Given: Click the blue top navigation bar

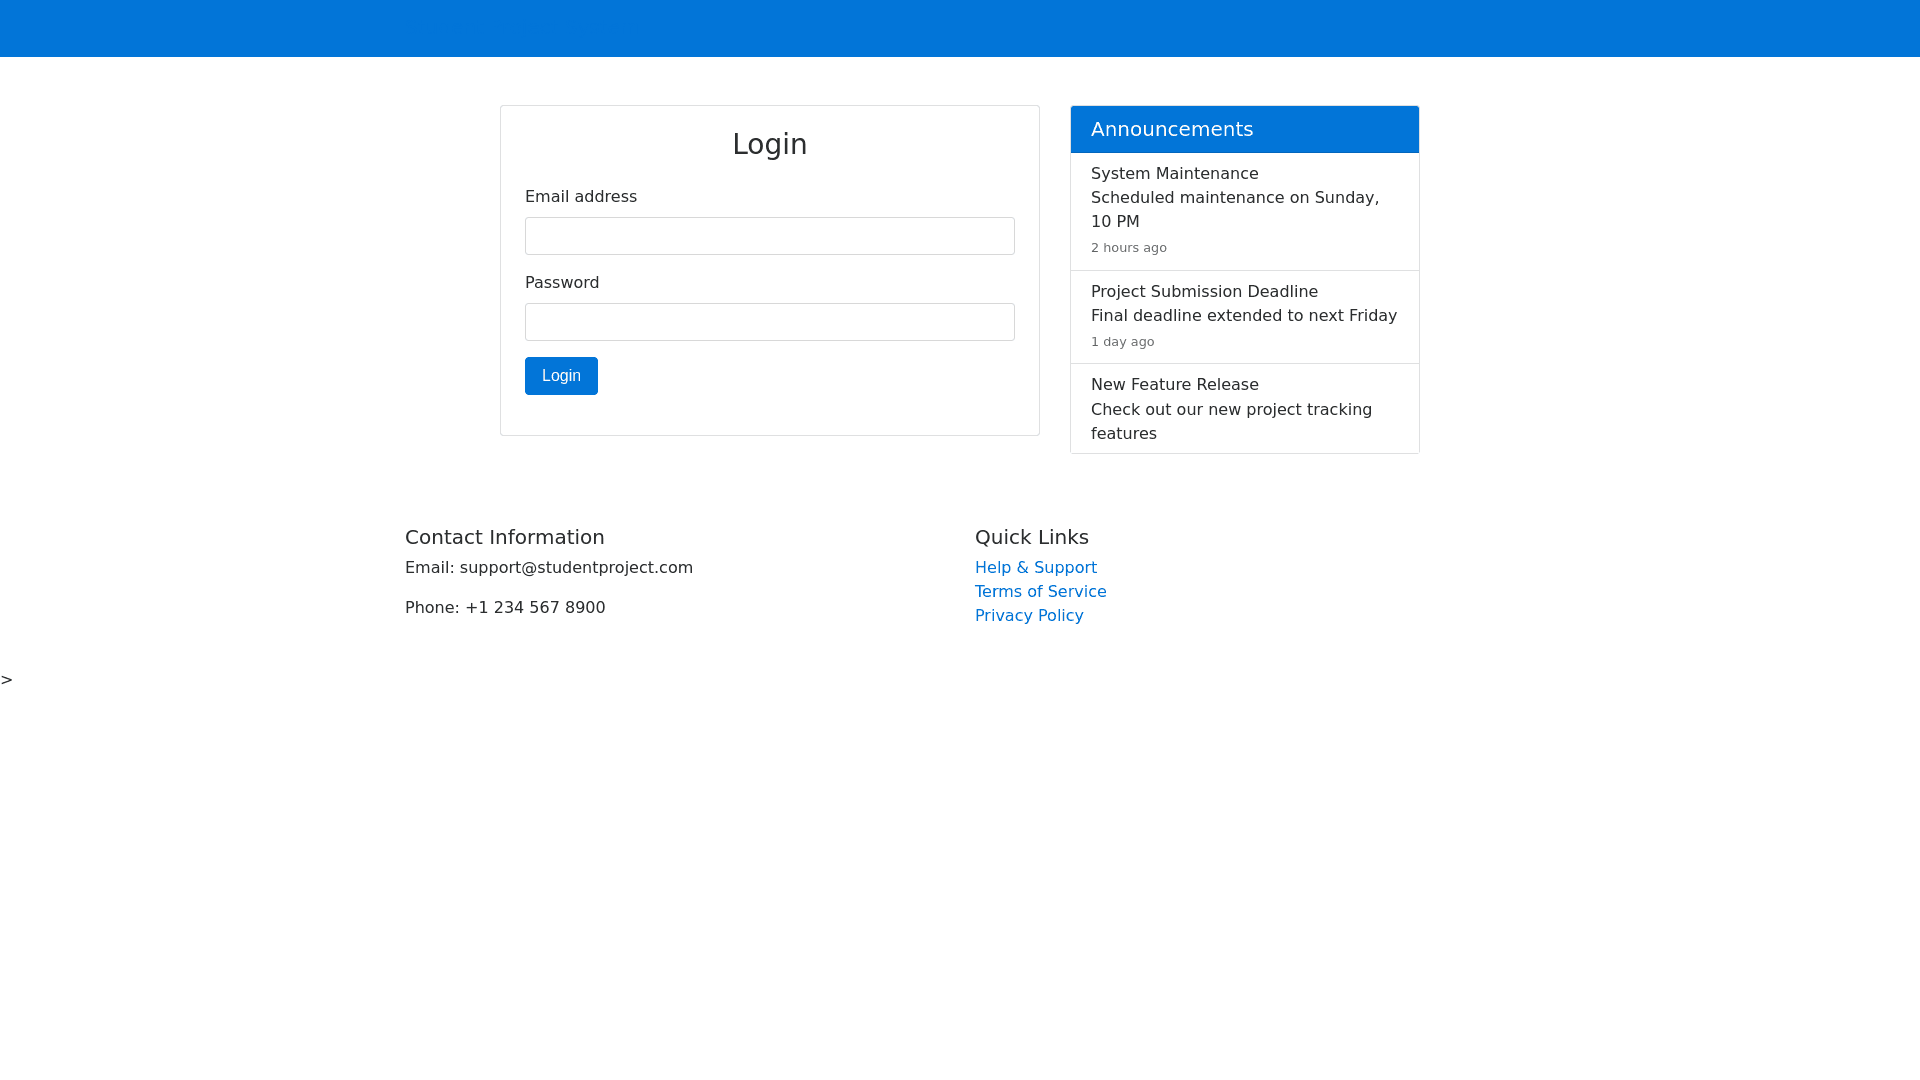Looking at the screenshot, I should click(960, 28).
